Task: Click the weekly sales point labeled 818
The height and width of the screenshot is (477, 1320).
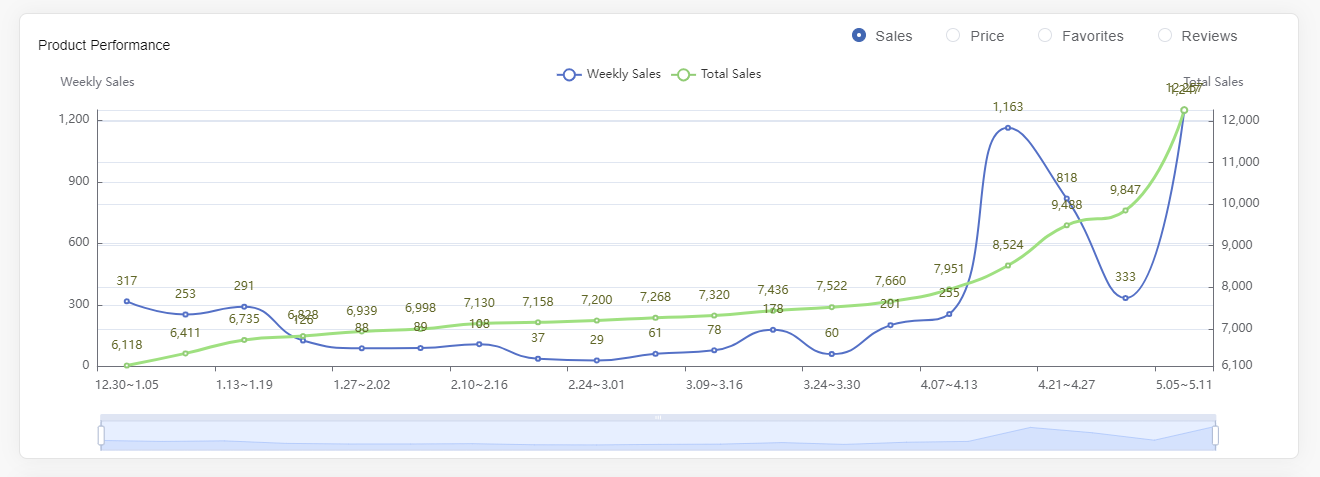Action: (x=1067, y=199)
